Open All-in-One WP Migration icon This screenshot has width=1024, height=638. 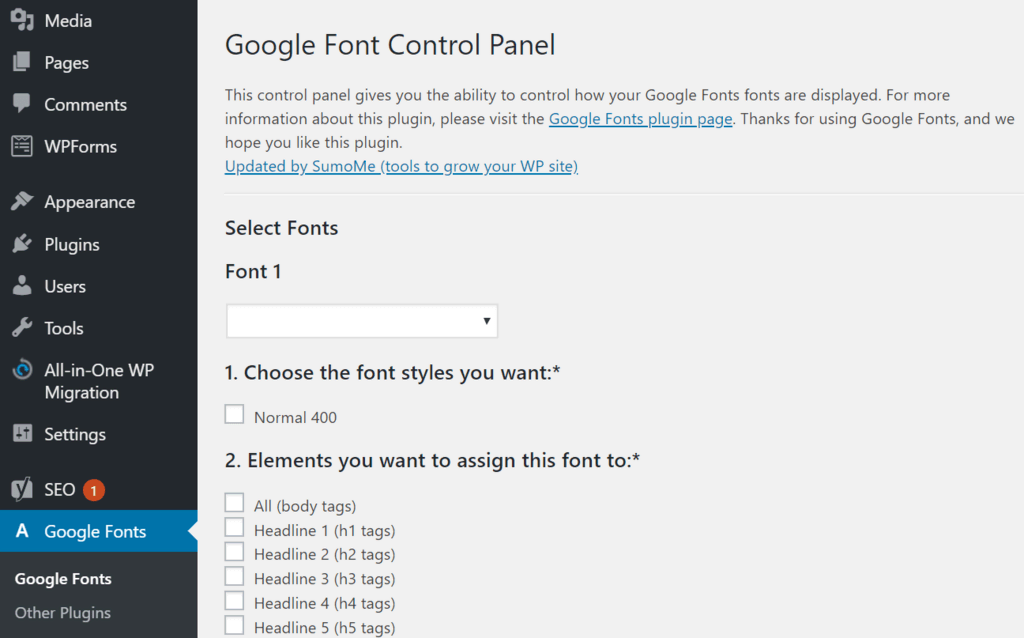[22, 370]
